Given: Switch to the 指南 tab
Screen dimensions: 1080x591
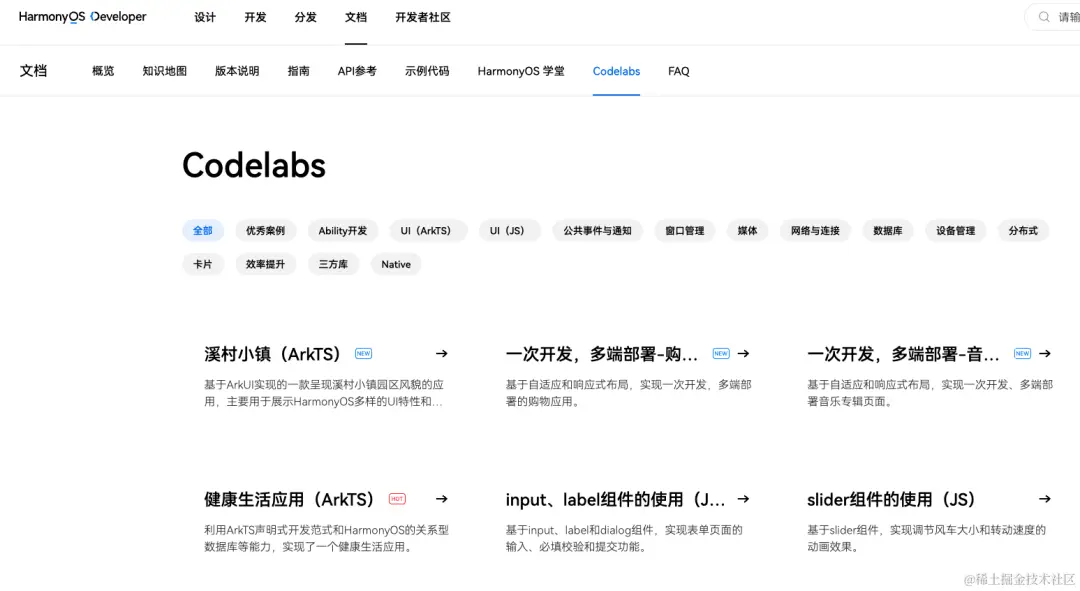Looking at the screenshot, I should click(298, 71).
